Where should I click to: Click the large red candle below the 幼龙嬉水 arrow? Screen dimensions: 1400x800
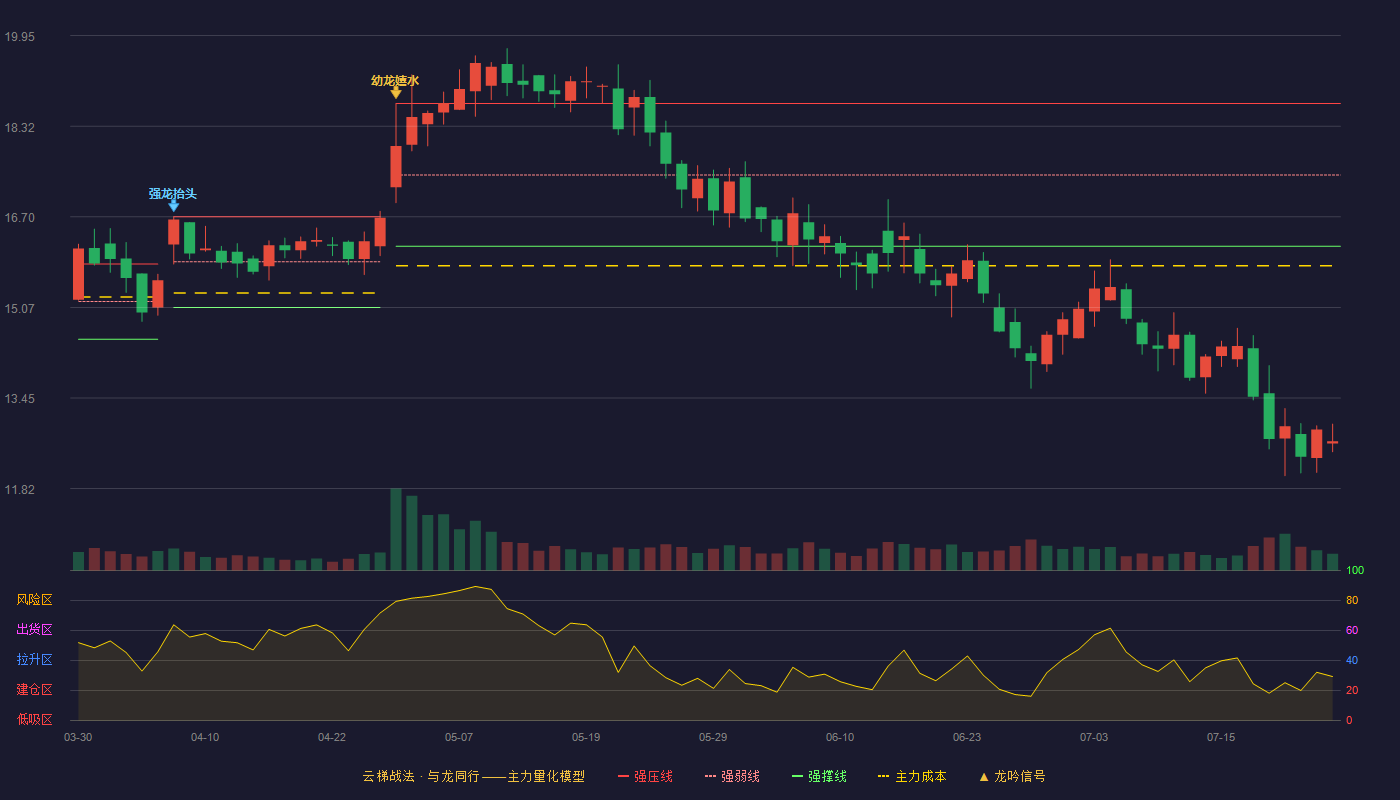[x=396, y=166]
